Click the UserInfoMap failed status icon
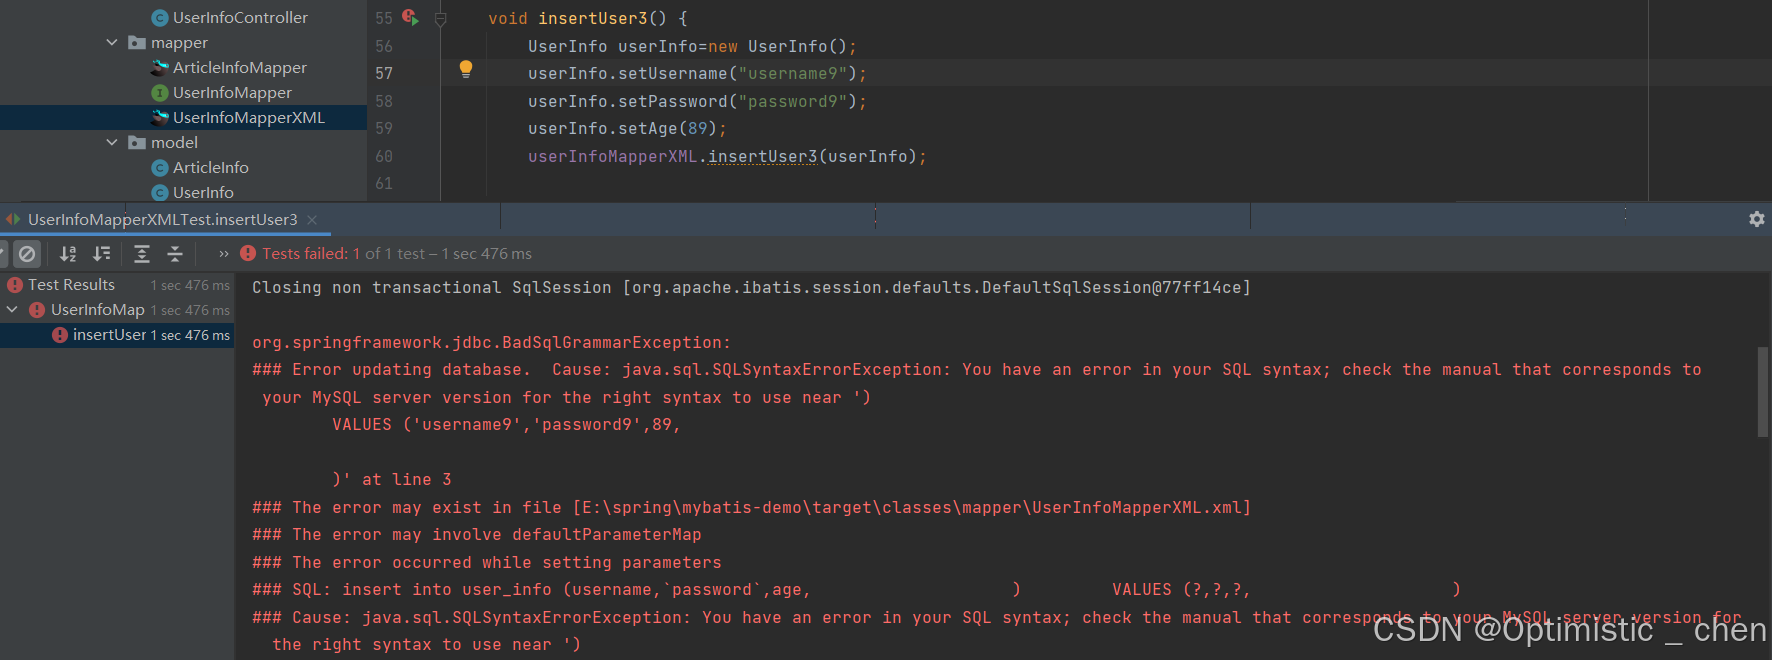 37,310
